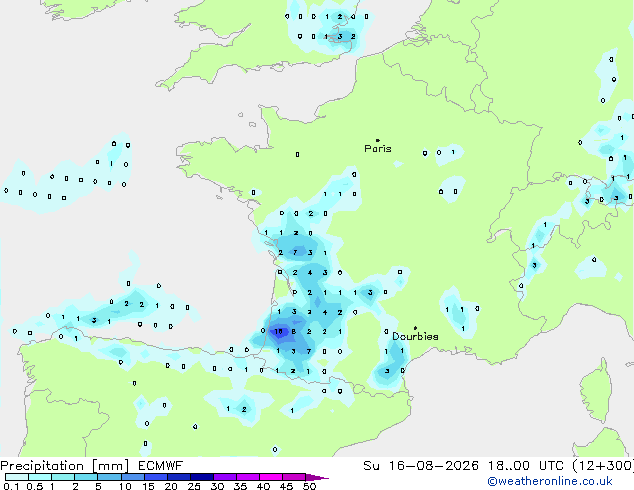Screen dimensions: 634x490
Task: Click the marker dot above the Dourbies label
Action: pyautogui.click(x=415, y=328)
